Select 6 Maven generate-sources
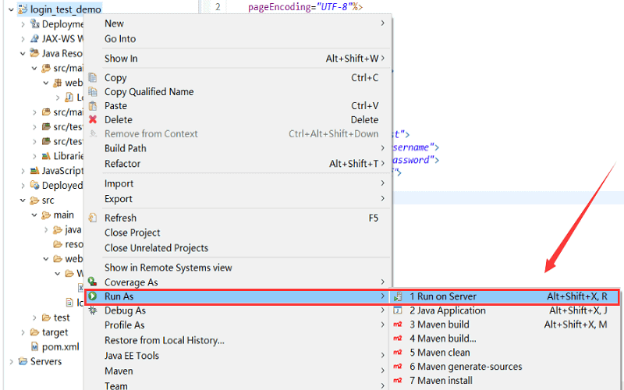 point(504,367)
